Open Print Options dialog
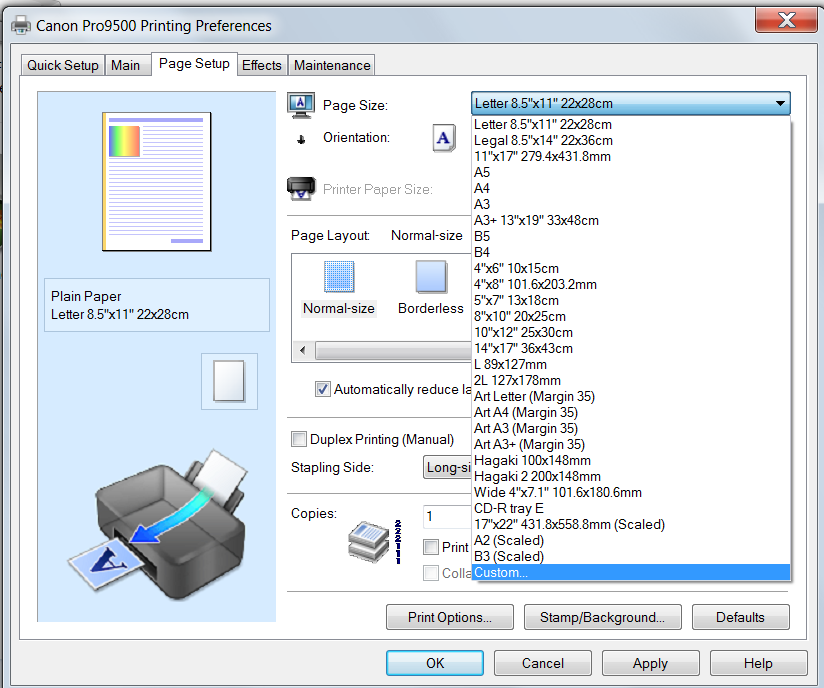The width and height of the screenshot is (824, 688). click(x=450, y=617)
